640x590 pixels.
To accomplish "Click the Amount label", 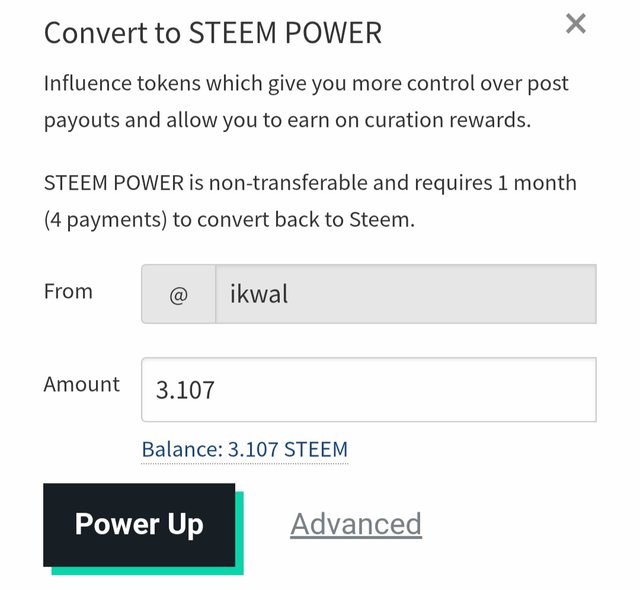I will (81, 385).
